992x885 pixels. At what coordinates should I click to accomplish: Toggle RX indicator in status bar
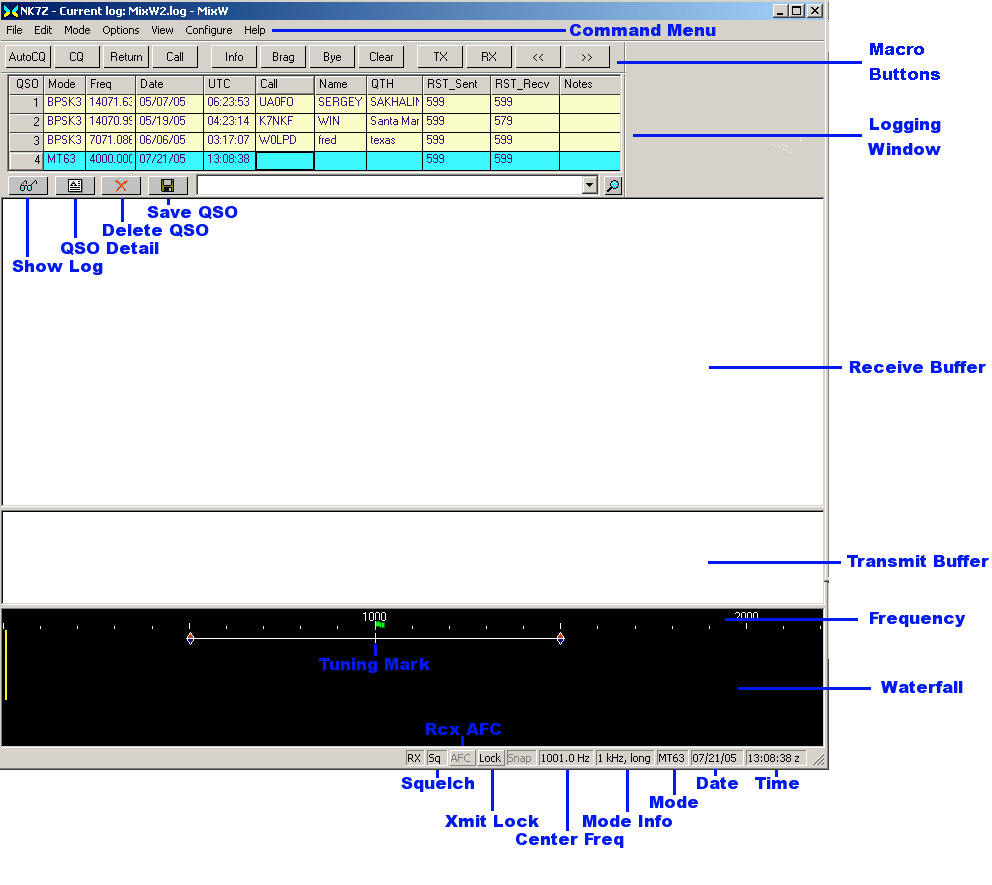414,758
